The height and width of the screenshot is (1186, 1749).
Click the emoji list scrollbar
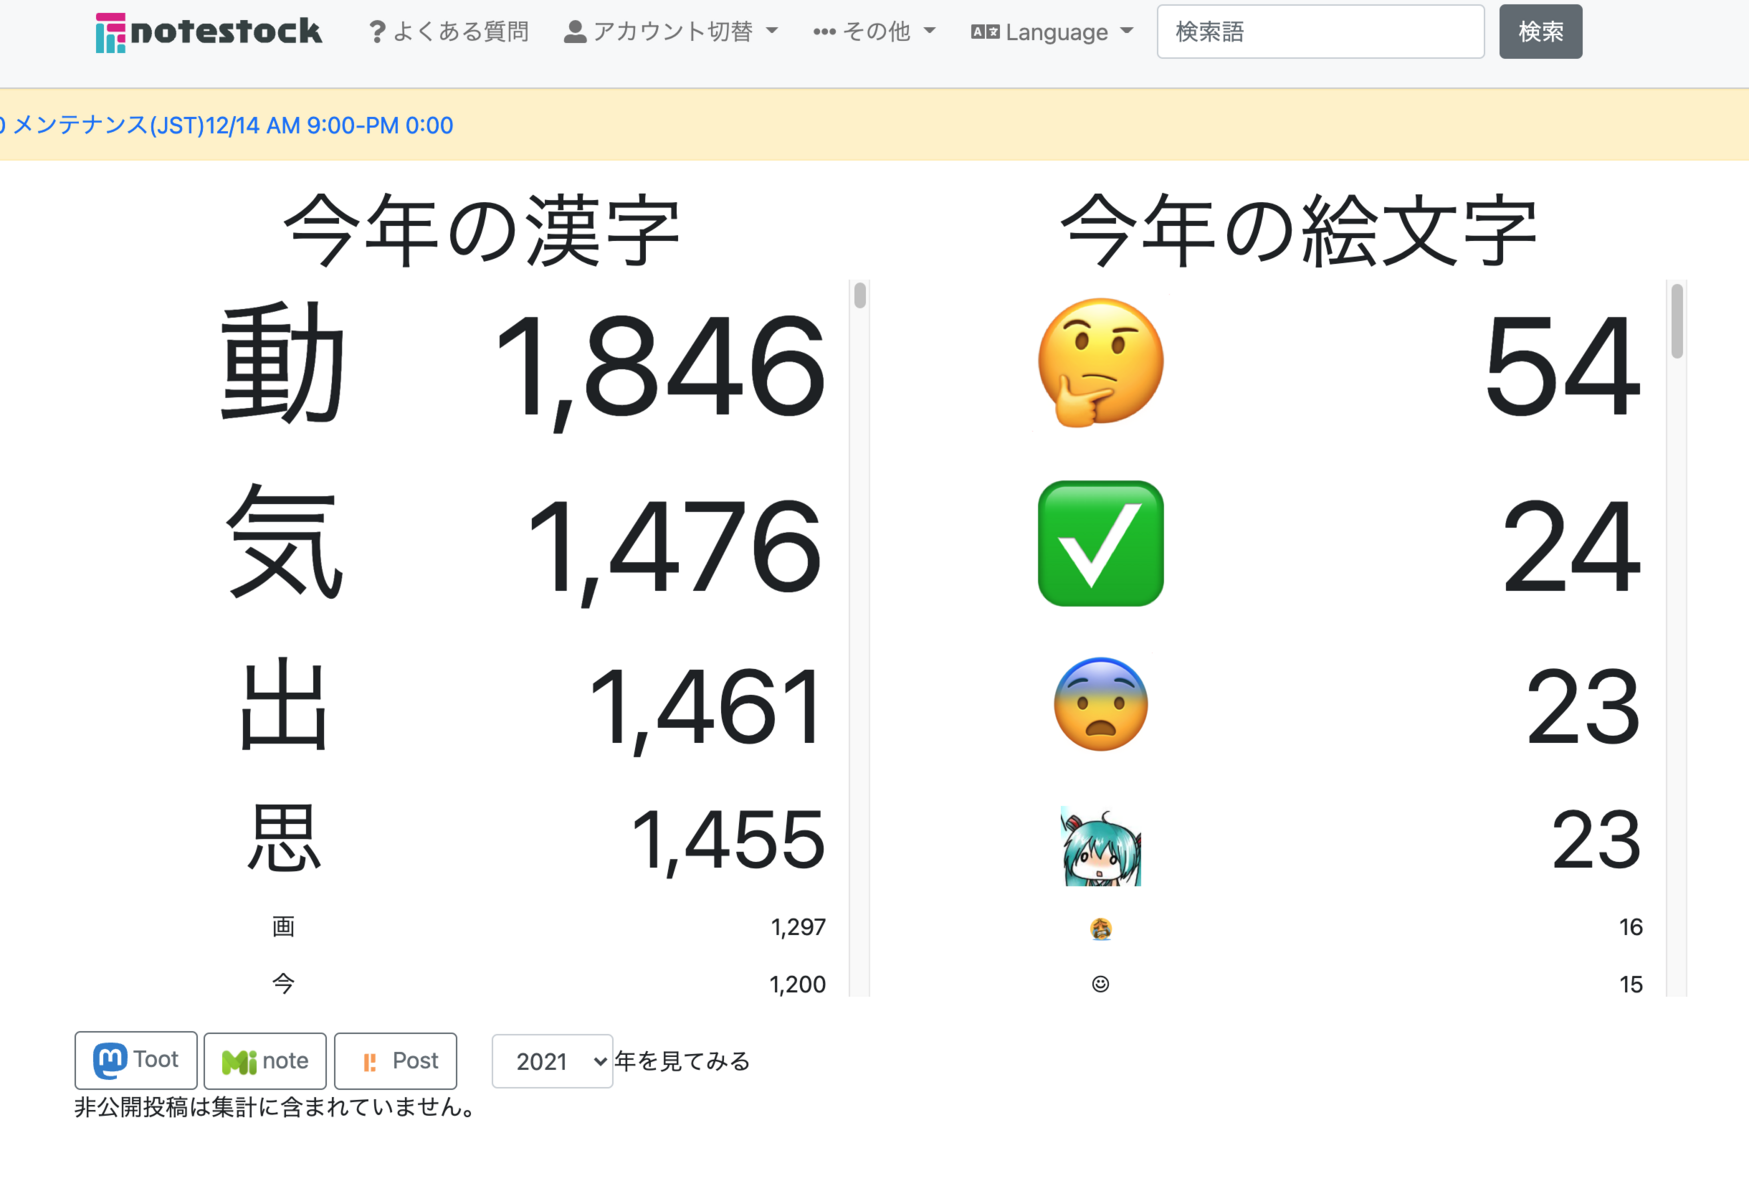click(1677, 320)
